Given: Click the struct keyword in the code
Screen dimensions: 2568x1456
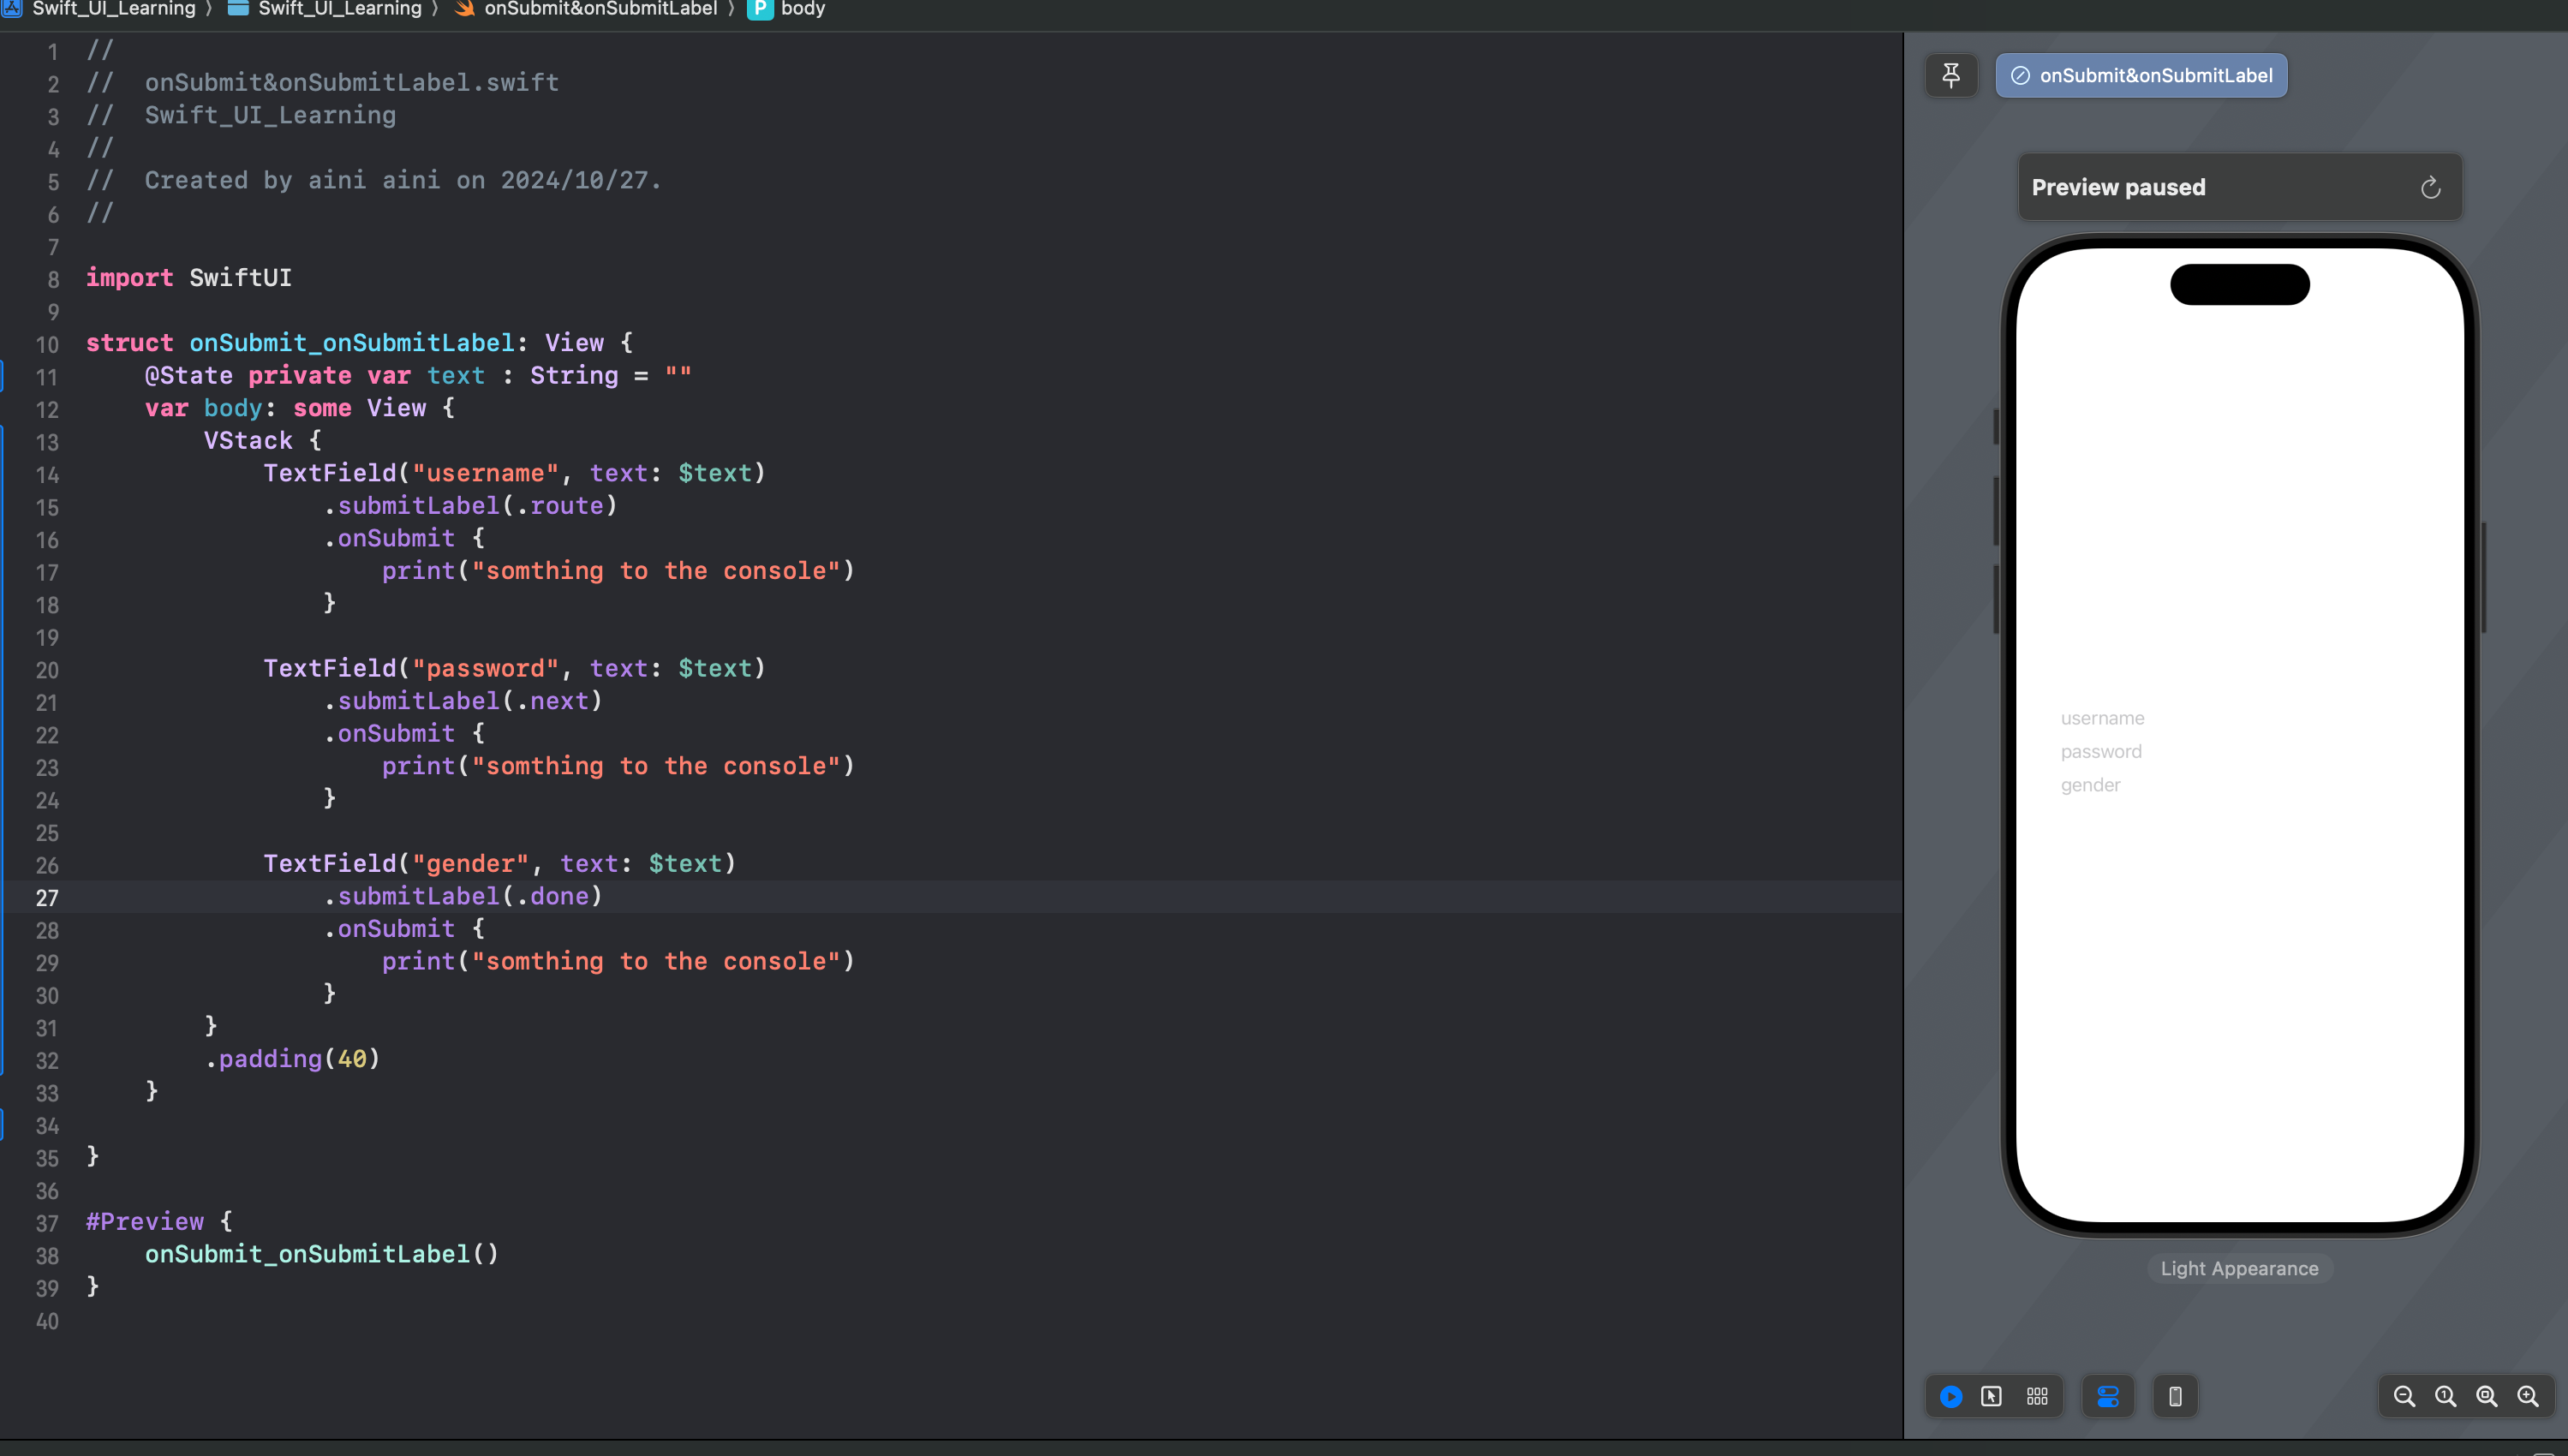Looking at the screenshot, I should click(129, 342).
